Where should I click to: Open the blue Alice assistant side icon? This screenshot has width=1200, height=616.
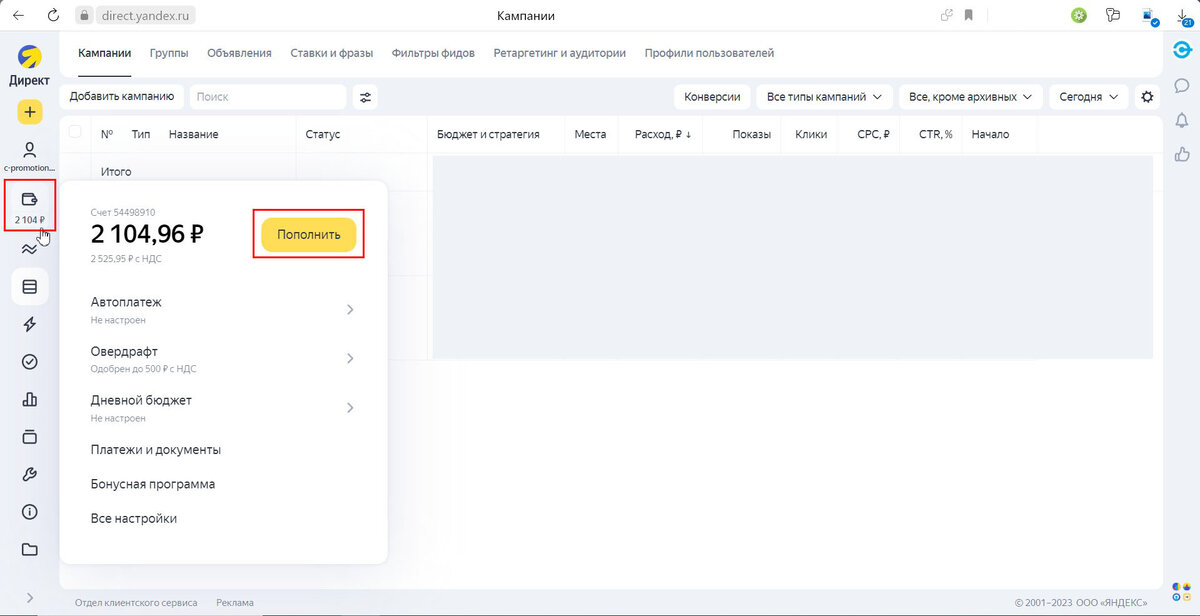(x=1181, y=51)
